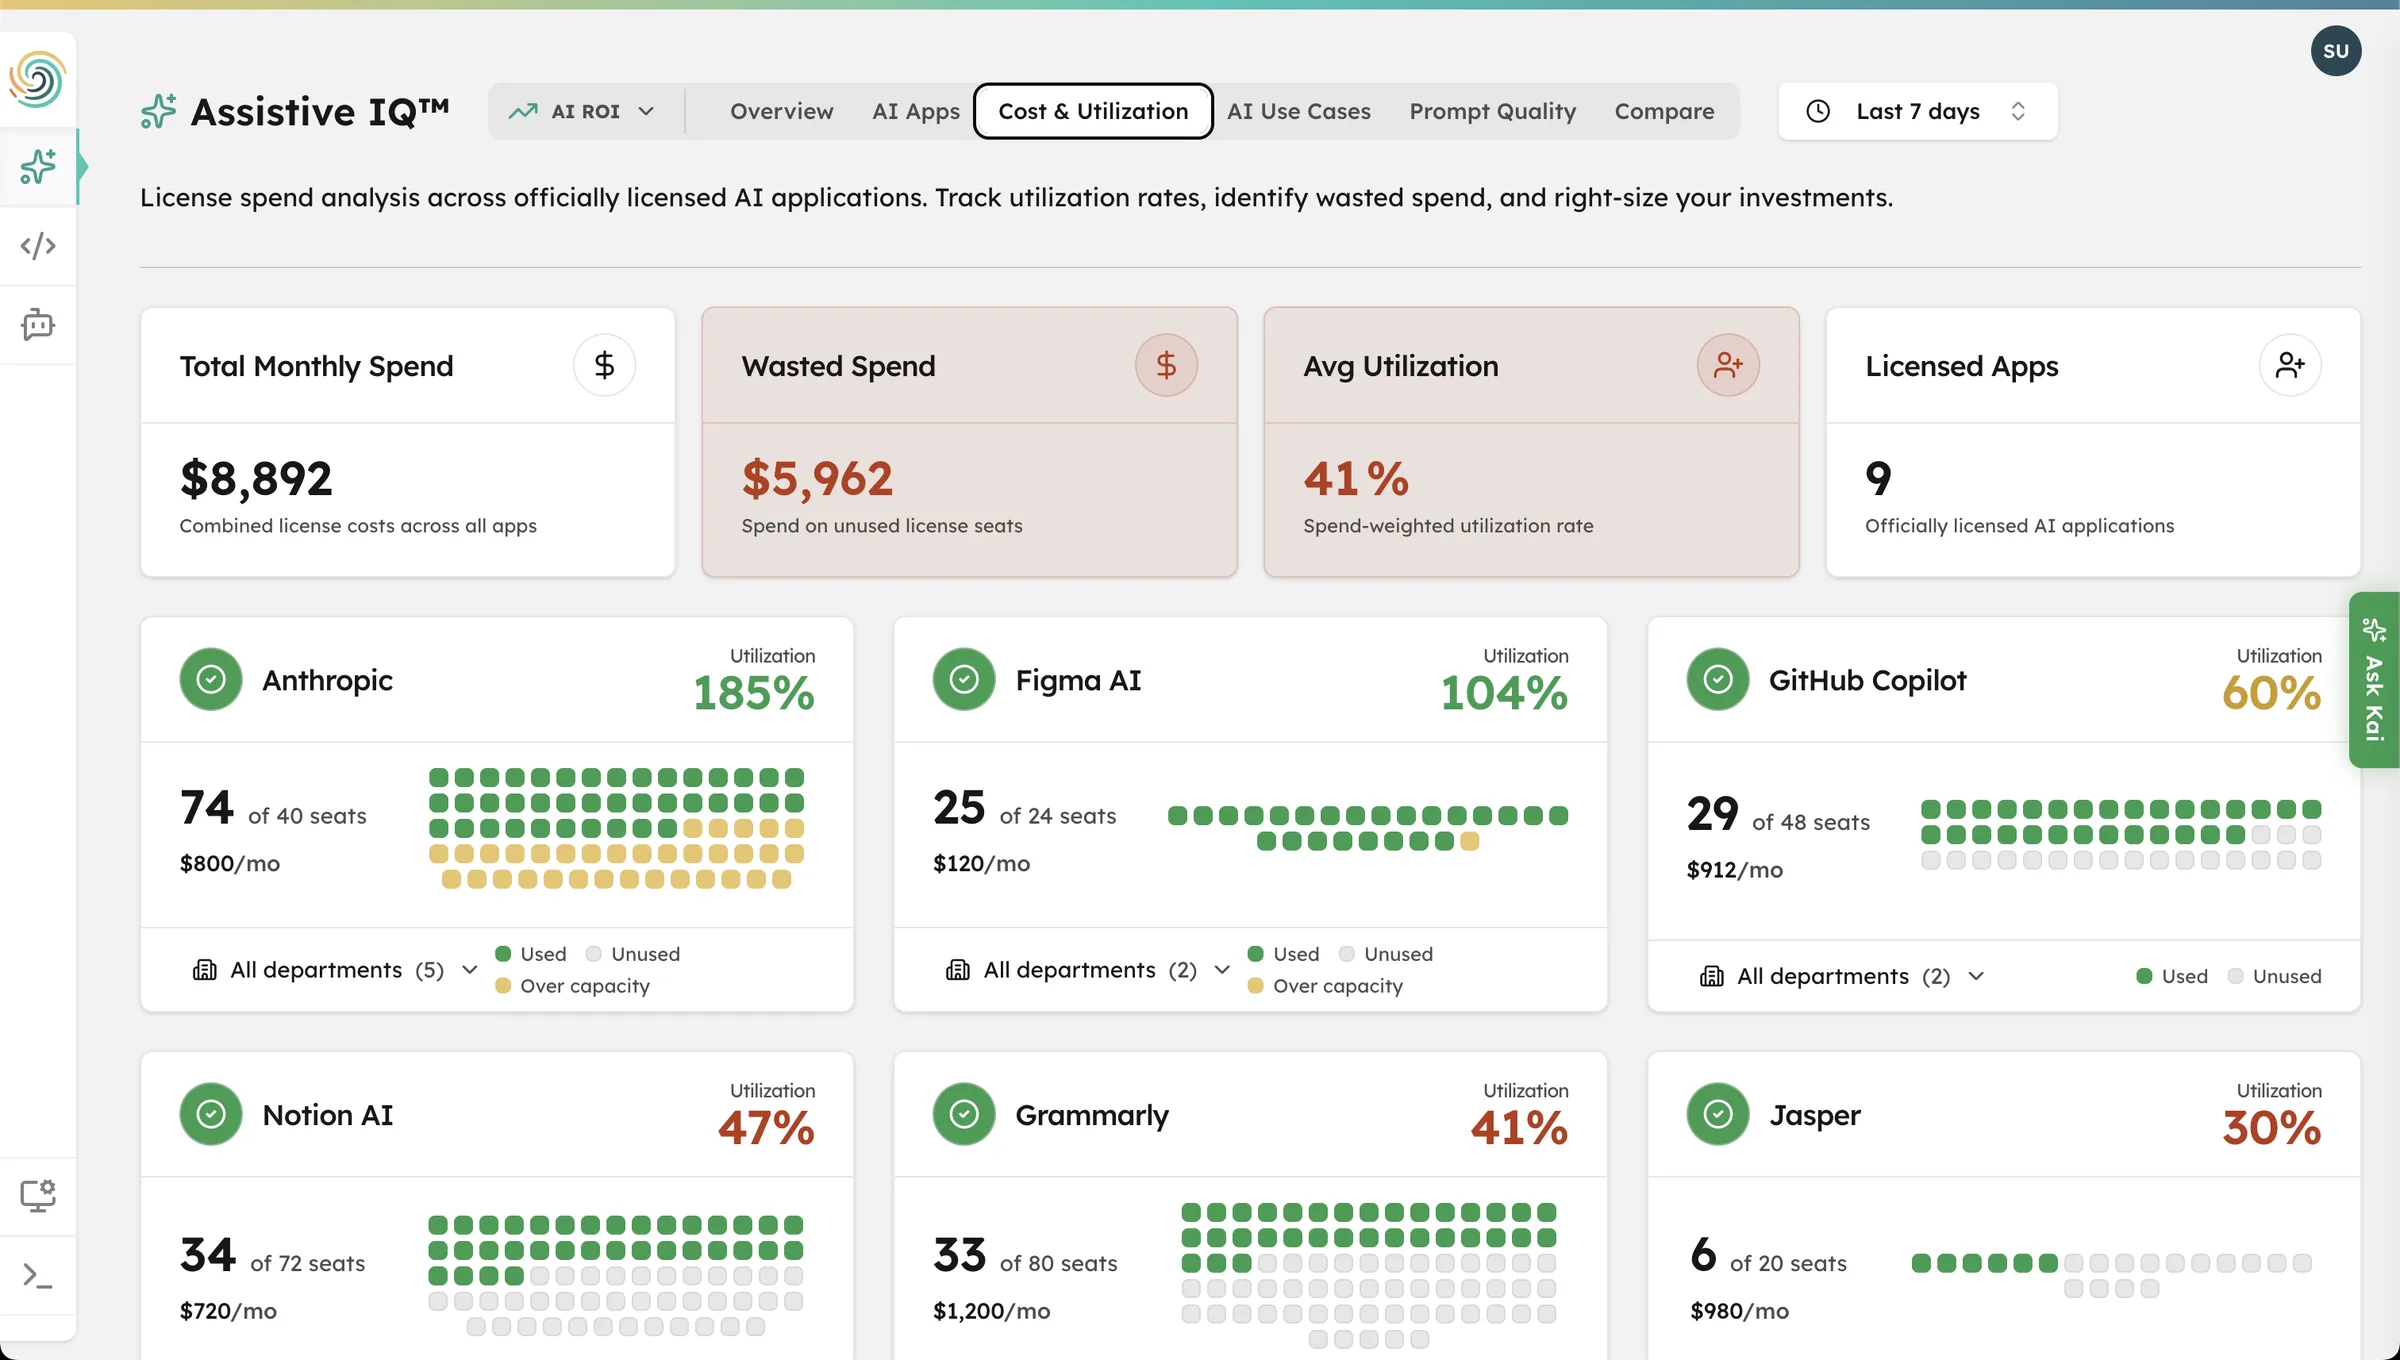This screenshot has width=2400, height=1360.
Task: Select the Used legend filter on GitHub Copilot
Action: click(x=2171, y=975)
